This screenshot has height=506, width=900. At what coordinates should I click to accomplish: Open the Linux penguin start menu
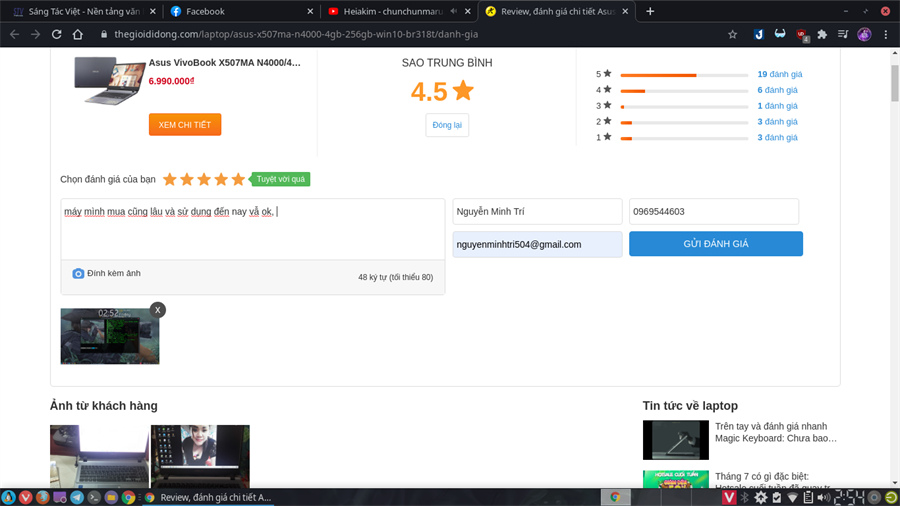pos(8,497)
